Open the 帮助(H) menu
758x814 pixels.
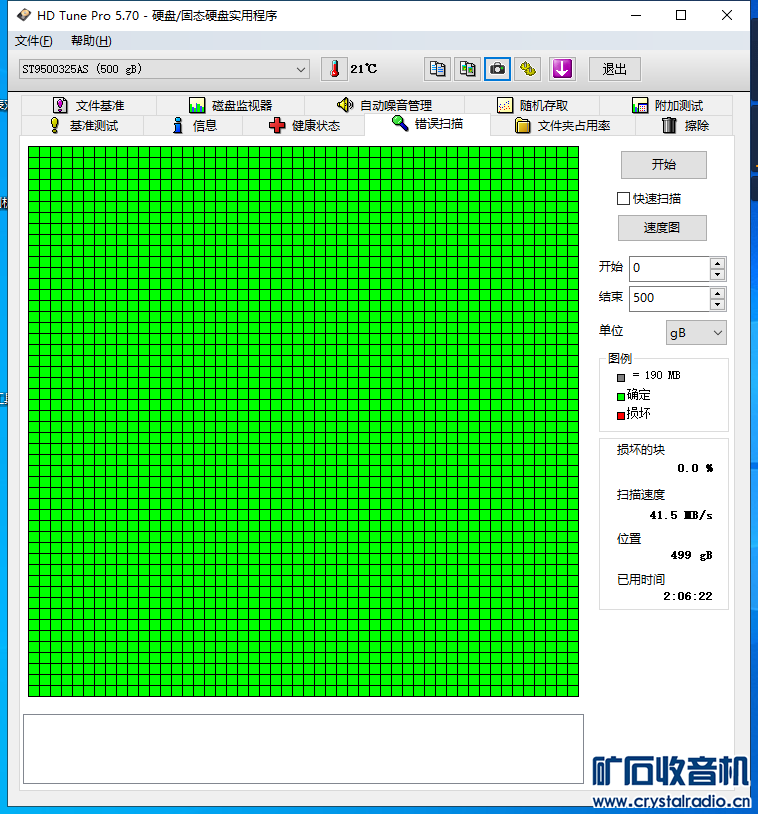tap(91, 41)
